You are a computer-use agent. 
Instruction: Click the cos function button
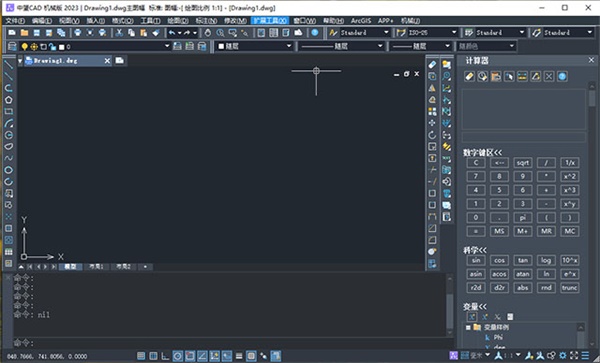coord(499,260)
